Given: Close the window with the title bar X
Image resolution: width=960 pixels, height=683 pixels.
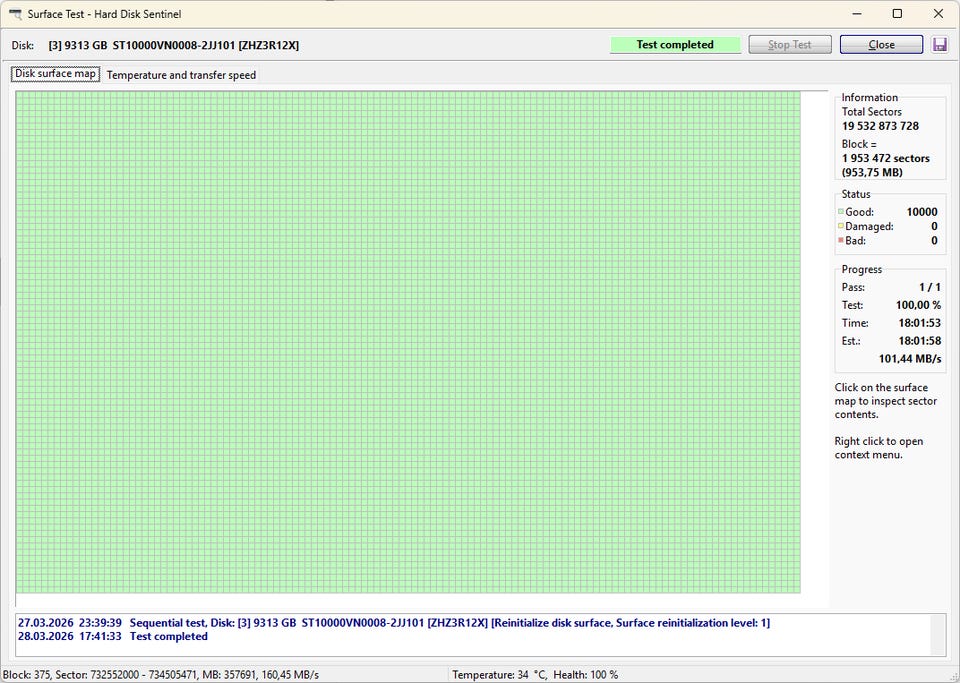Looking at the screenshot, I should pos(938,13).
